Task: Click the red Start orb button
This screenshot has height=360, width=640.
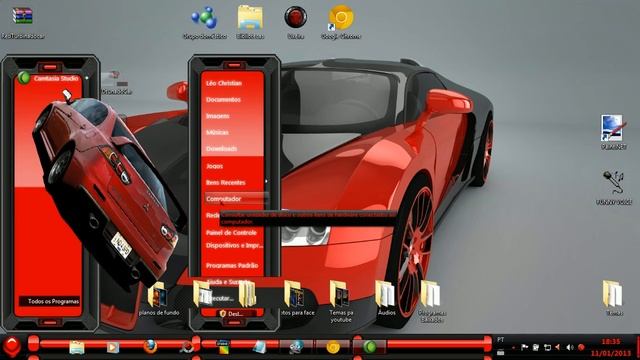Action: (x=12, y=346)
